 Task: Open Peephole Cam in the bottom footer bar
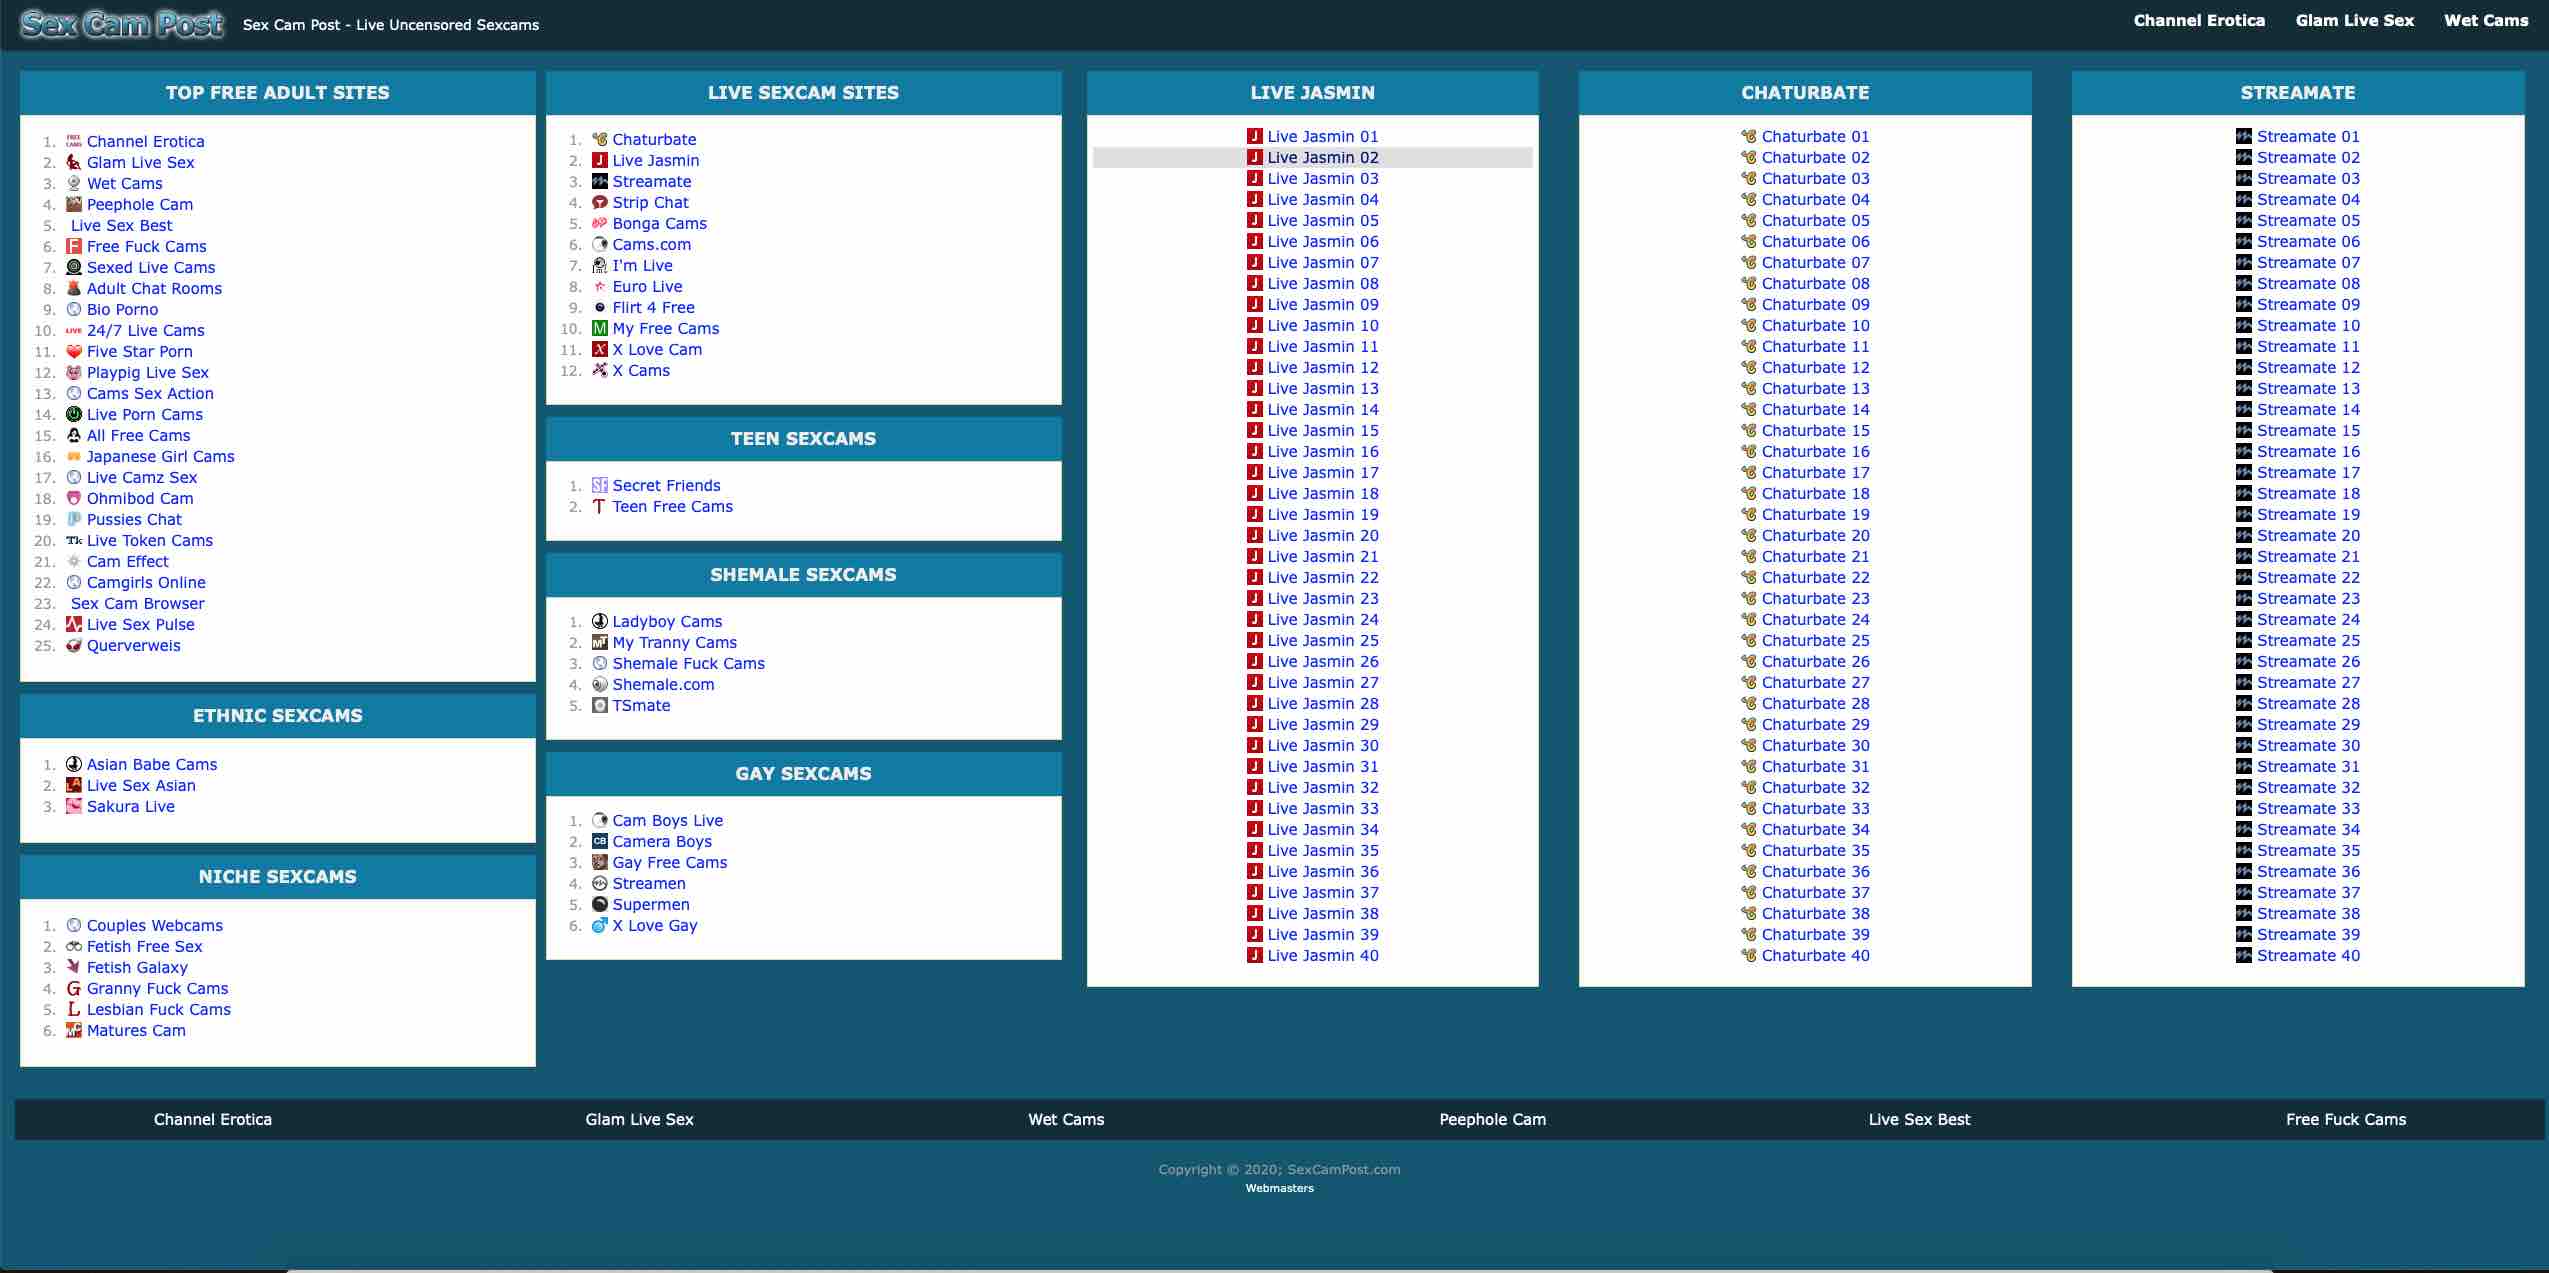(1492, 1120)
